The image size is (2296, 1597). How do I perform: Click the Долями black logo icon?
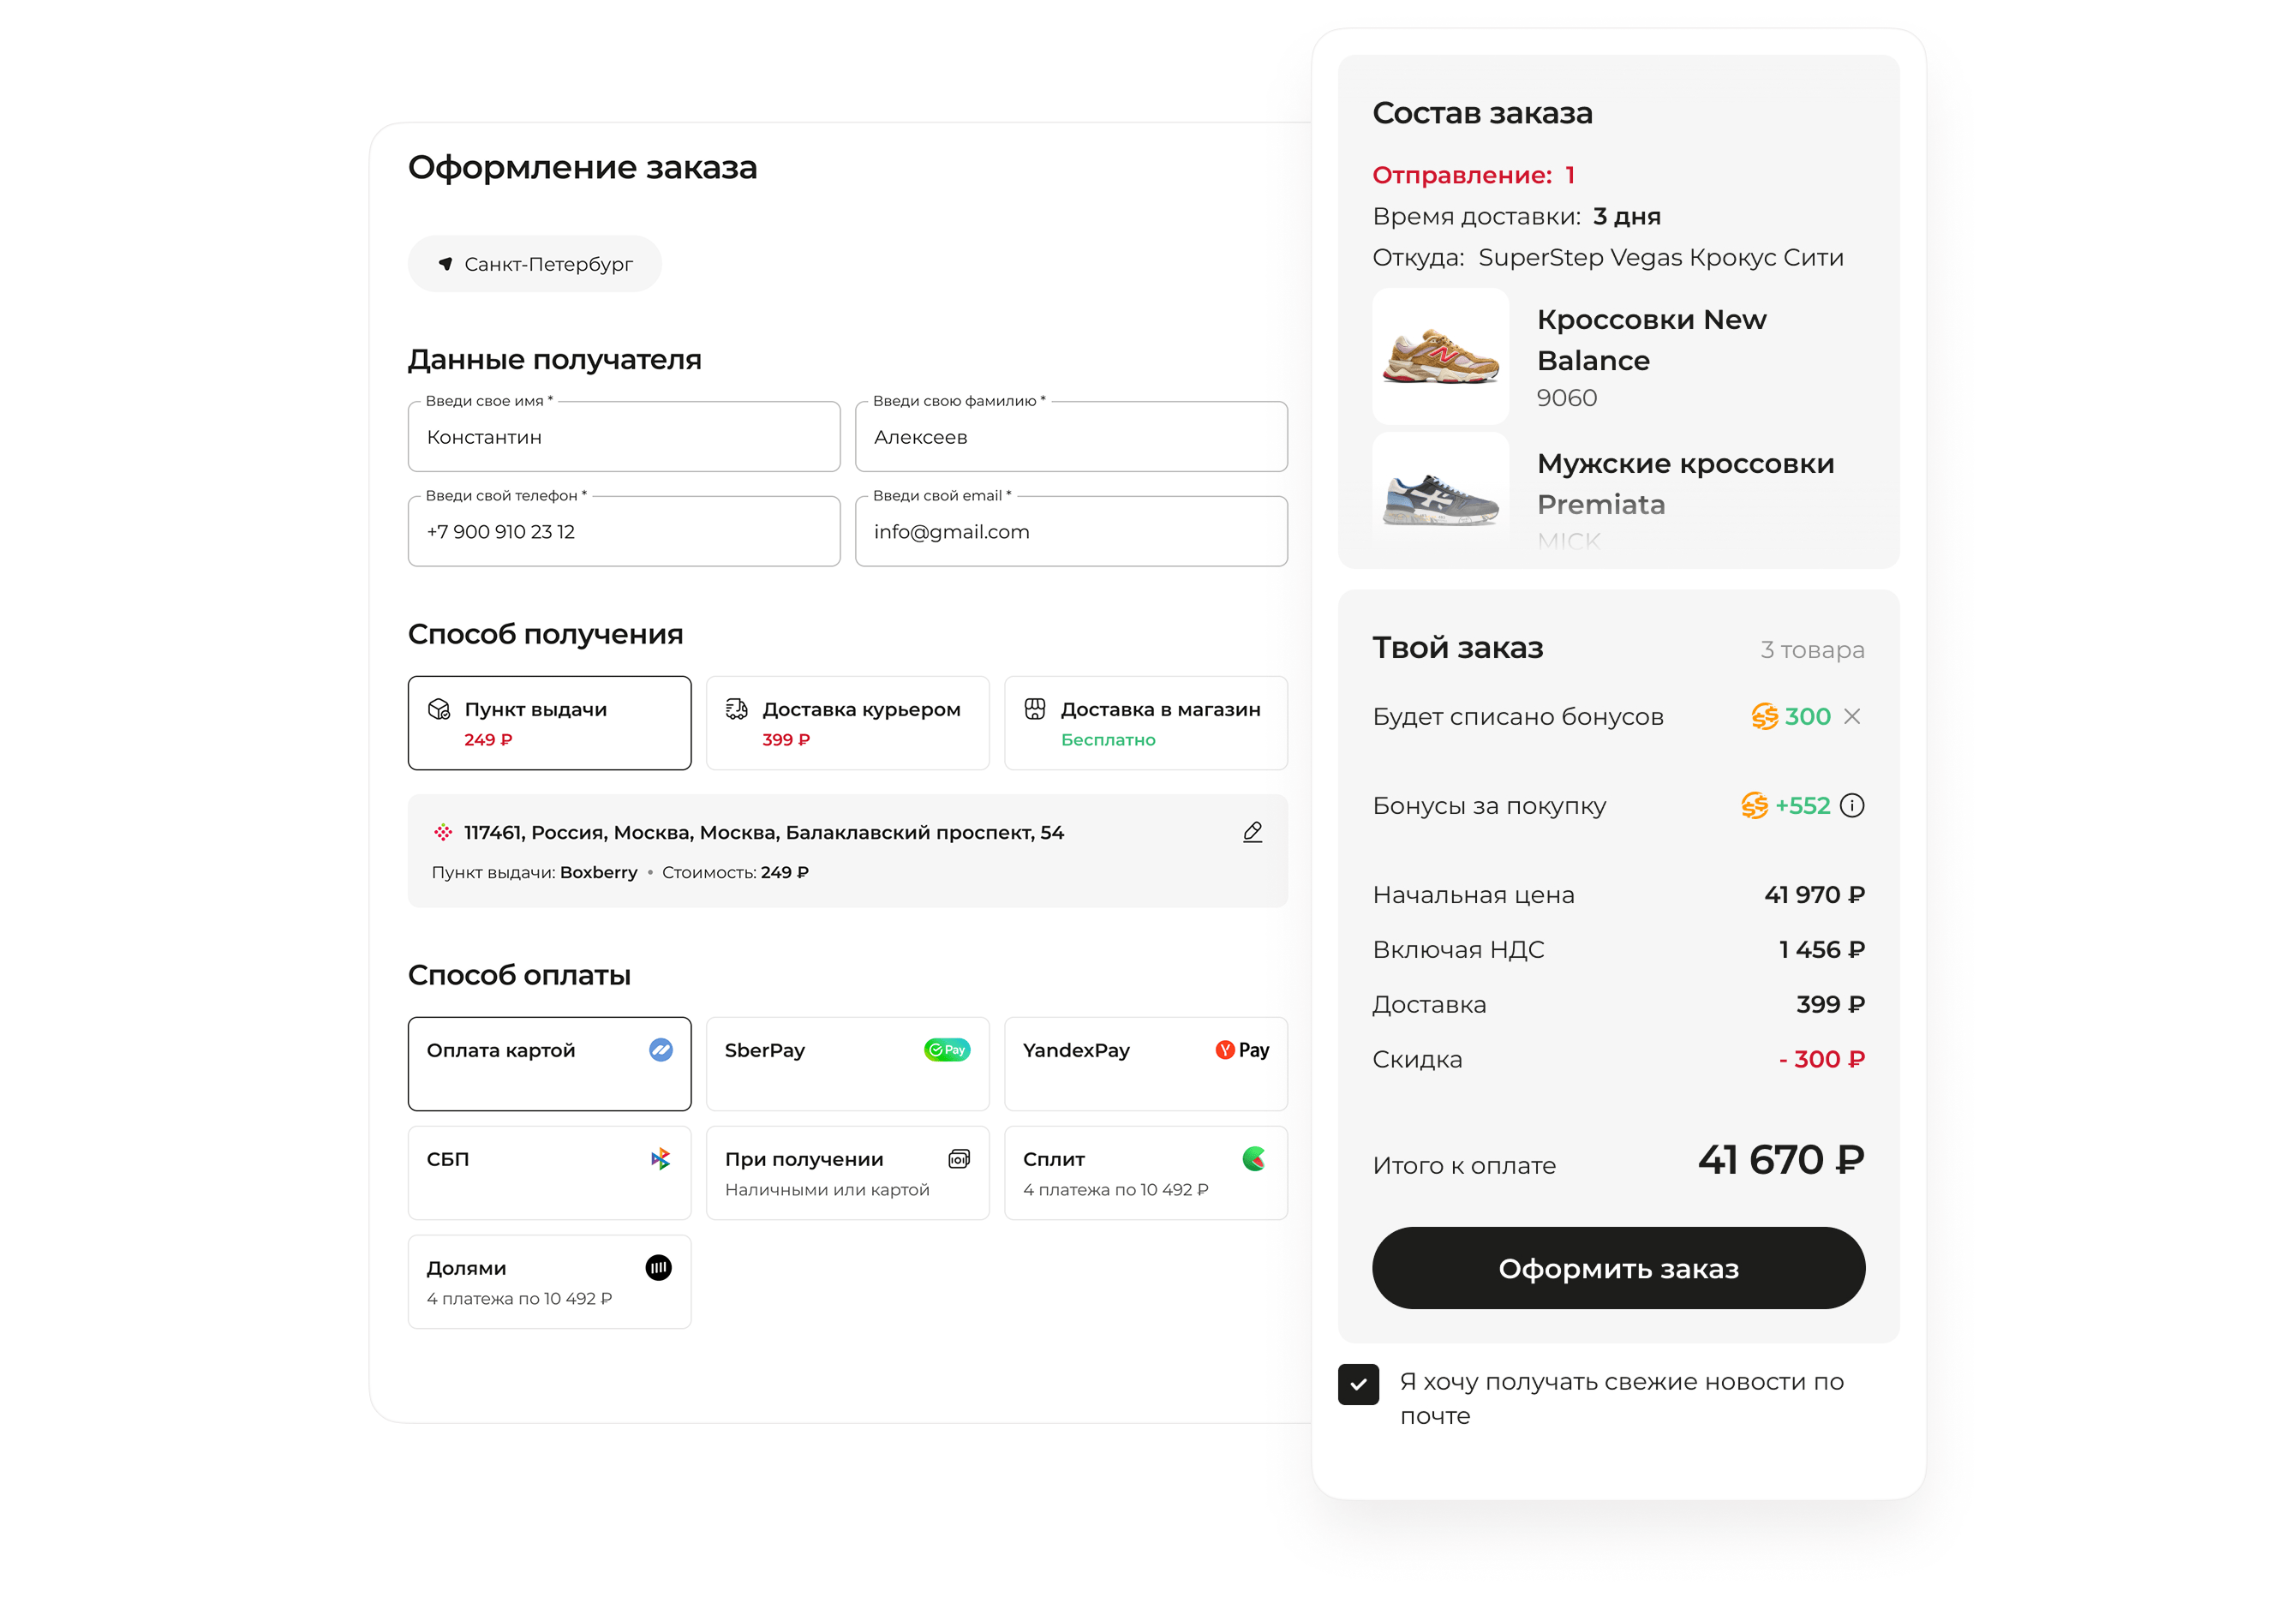click(658, 1268)
